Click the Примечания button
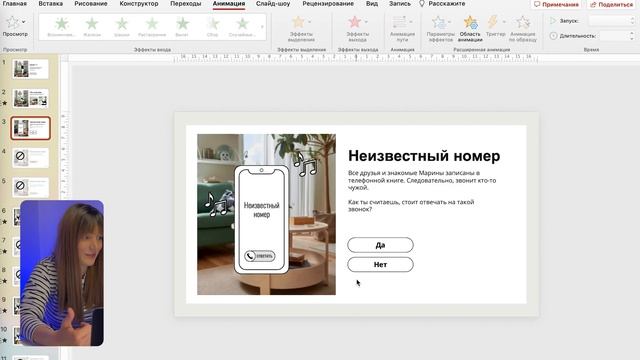640x360 pixels. pos(556,4)
